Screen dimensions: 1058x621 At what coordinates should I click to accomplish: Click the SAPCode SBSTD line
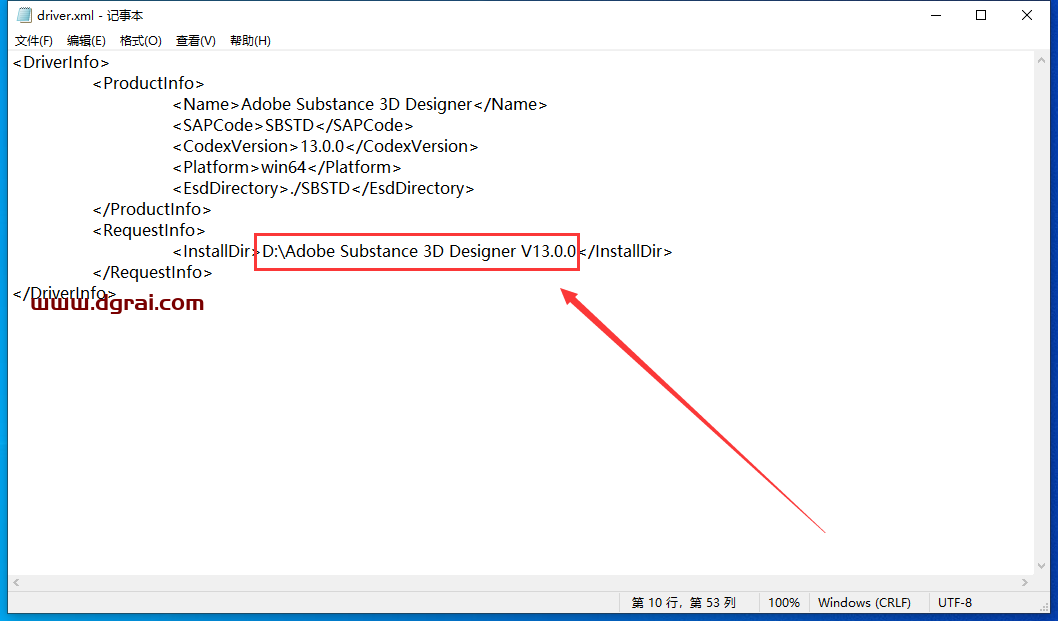point(293,126)
